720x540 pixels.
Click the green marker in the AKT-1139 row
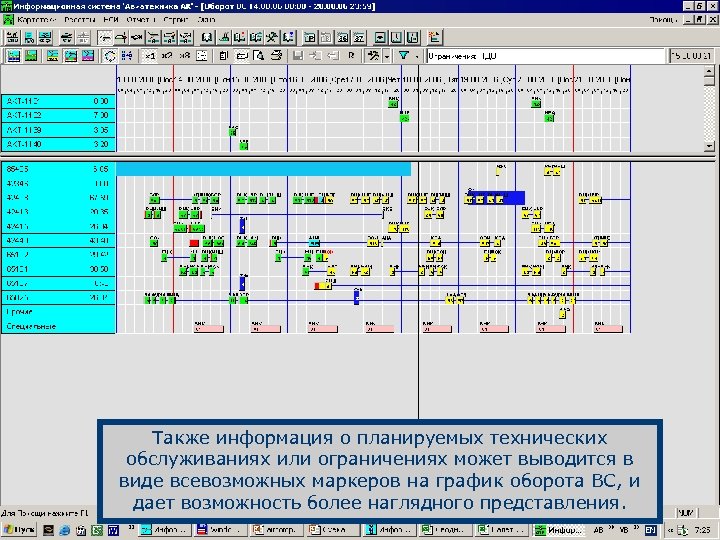[233, 132]
